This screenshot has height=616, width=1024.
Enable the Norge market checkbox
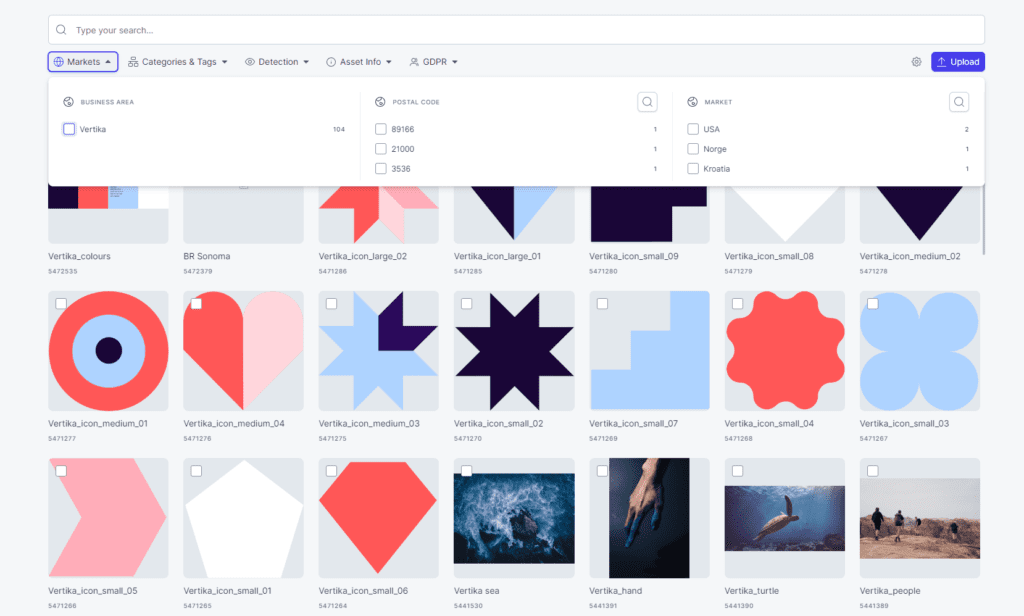[x=693, y=149]
